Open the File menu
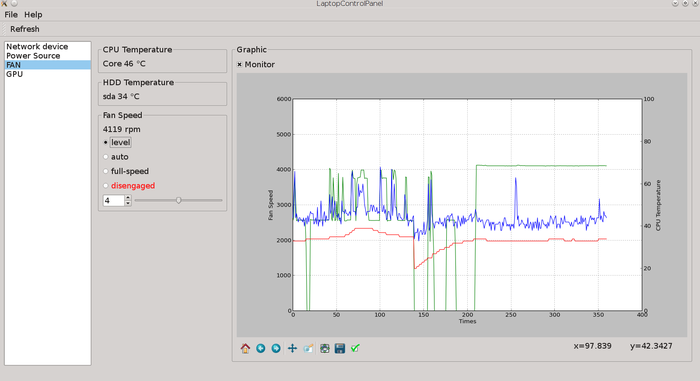The width and height of the screenshot is (700, 381). point(11,15)
